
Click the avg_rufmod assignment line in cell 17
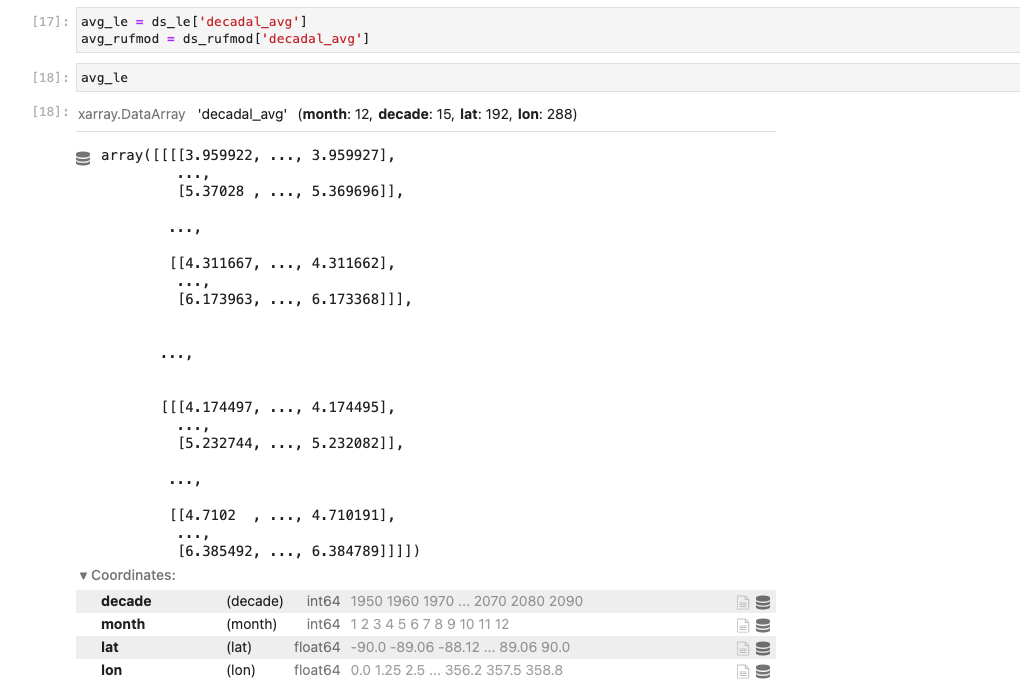pyautogui.click(x=225, y=38)
